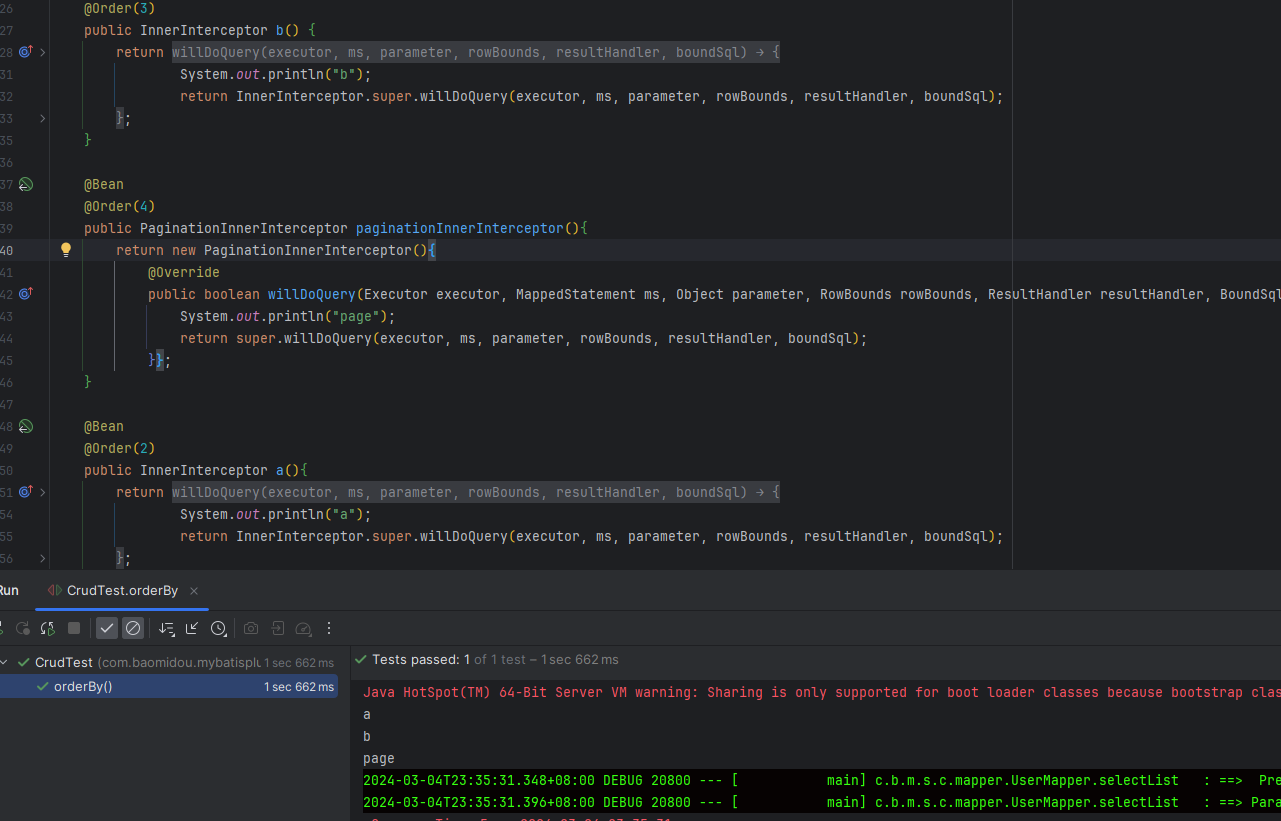Select the CrudTest.orderBy run tab
The image size is (1281, 821).
point(121,591)
